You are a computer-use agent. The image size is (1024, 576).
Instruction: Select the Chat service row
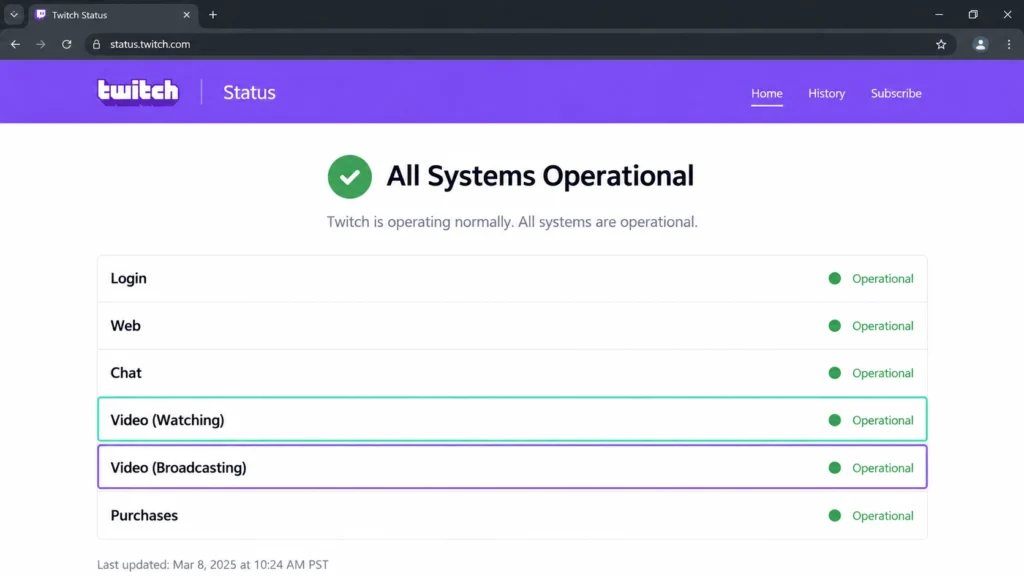[x=512, y=373]
